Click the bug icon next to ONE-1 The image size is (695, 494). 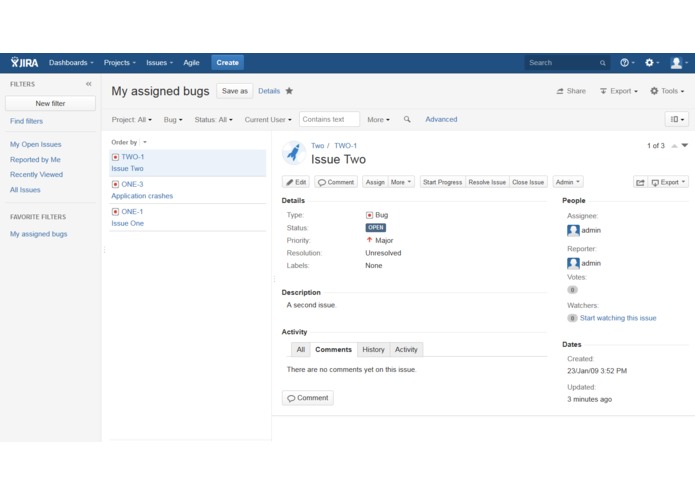(115, 212)
